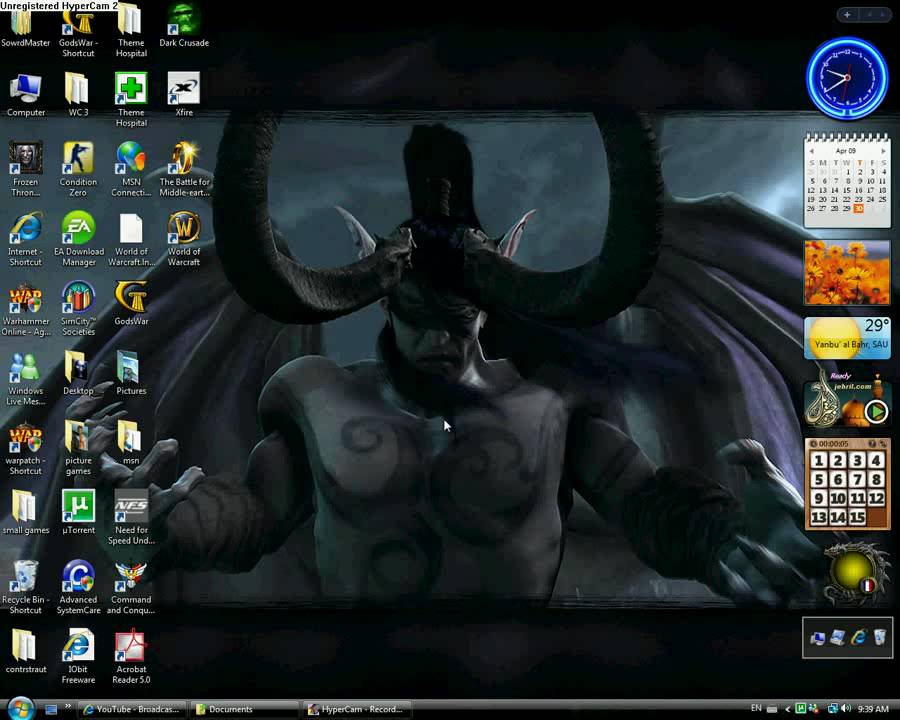
Task: Launch GodsWar icon below World of Warcraft.In
Action: [x=131, y=303]
